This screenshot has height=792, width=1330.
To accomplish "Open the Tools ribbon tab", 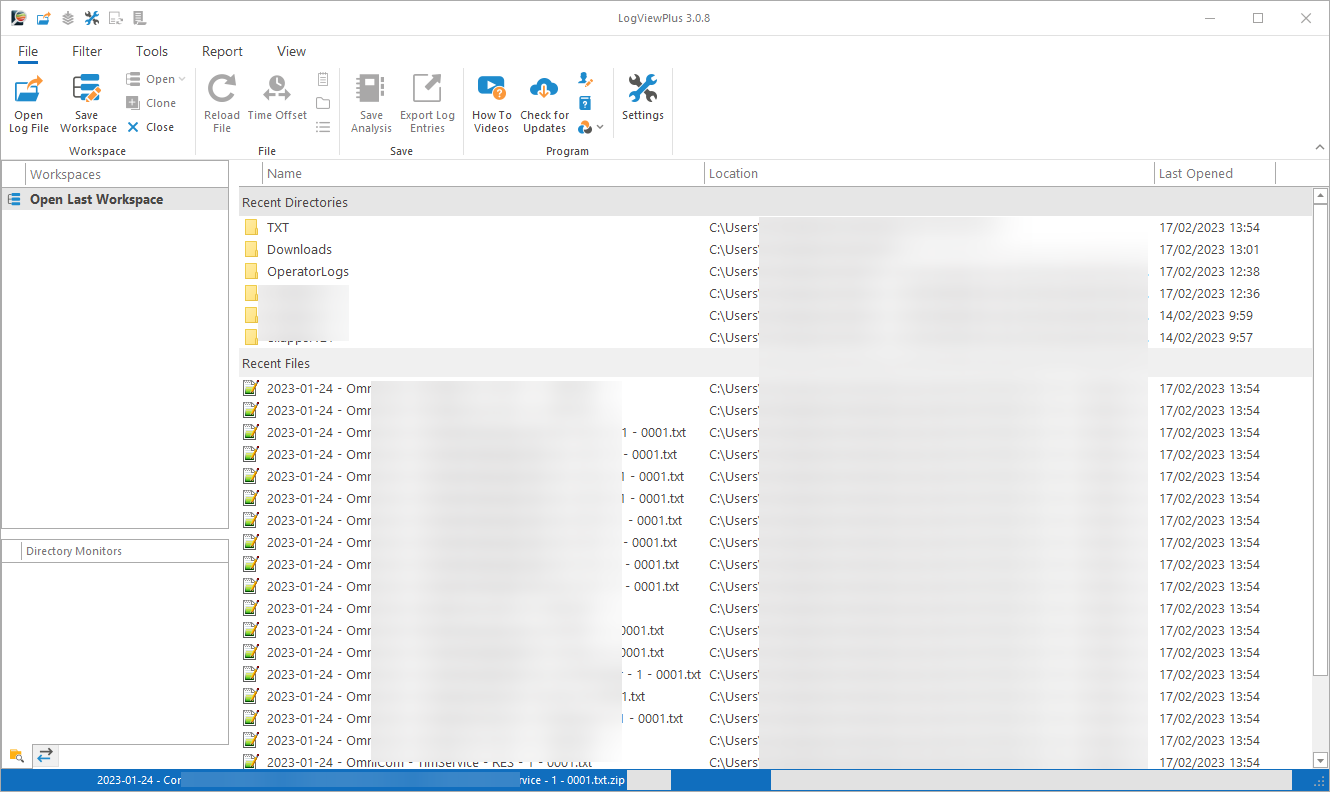I will [x=152, y=51].
